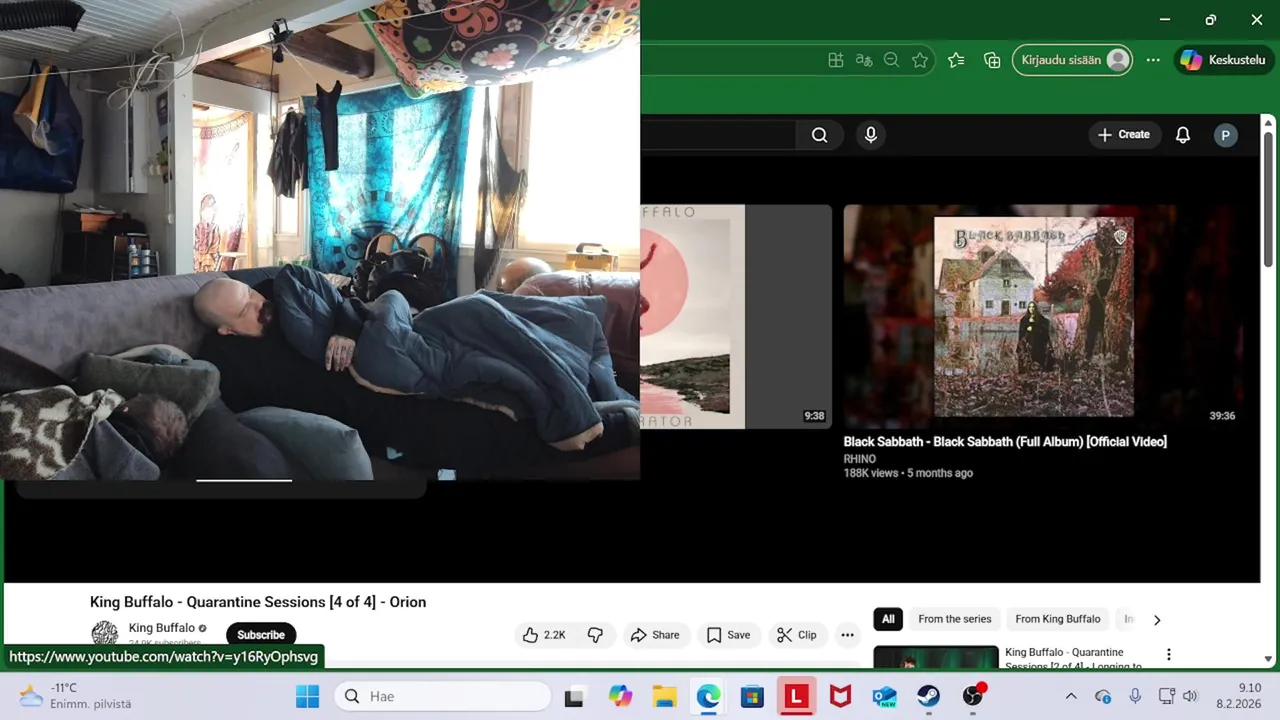Viewport: 1280px width, 720px height.
Task: Open the Edge favorites list icon
Action: [956, 60]
